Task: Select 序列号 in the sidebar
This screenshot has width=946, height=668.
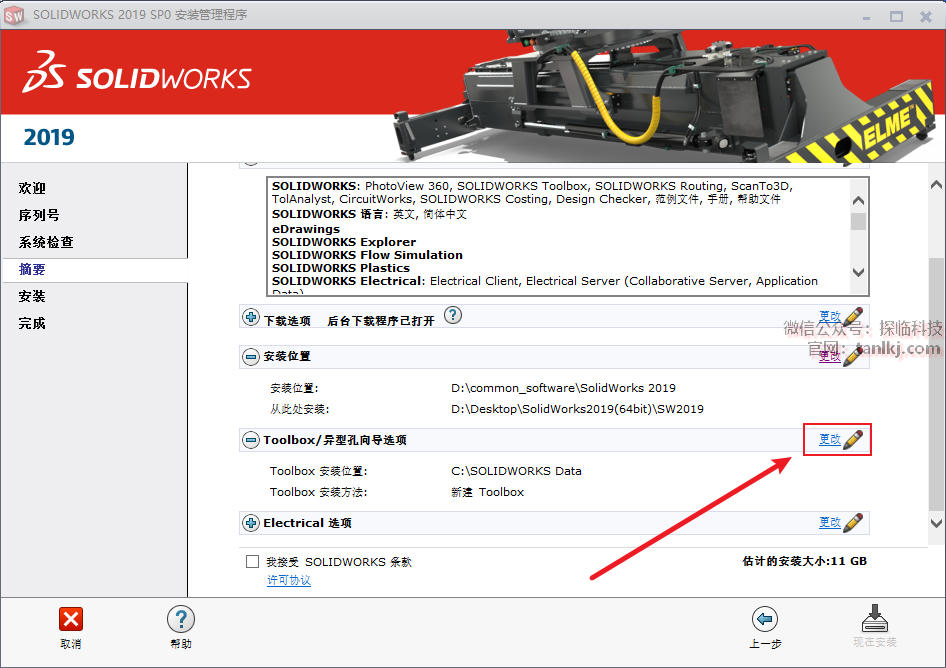Action: pyautogui.click(x=39, y=215)
